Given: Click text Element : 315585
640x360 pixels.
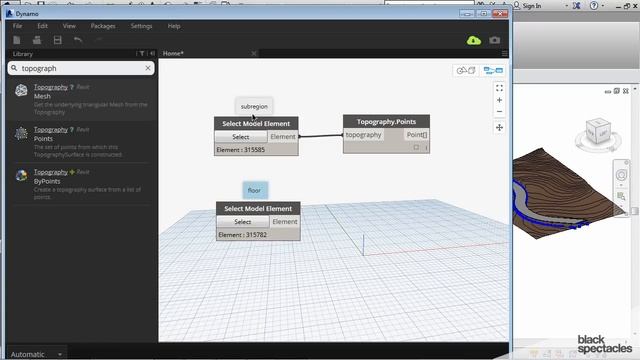Looking at the screenshot, I should pos(240,150).
